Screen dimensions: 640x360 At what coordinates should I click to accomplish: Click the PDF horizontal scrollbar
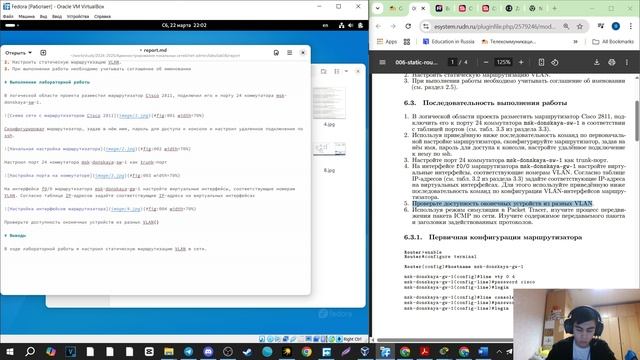coord(445,340)
